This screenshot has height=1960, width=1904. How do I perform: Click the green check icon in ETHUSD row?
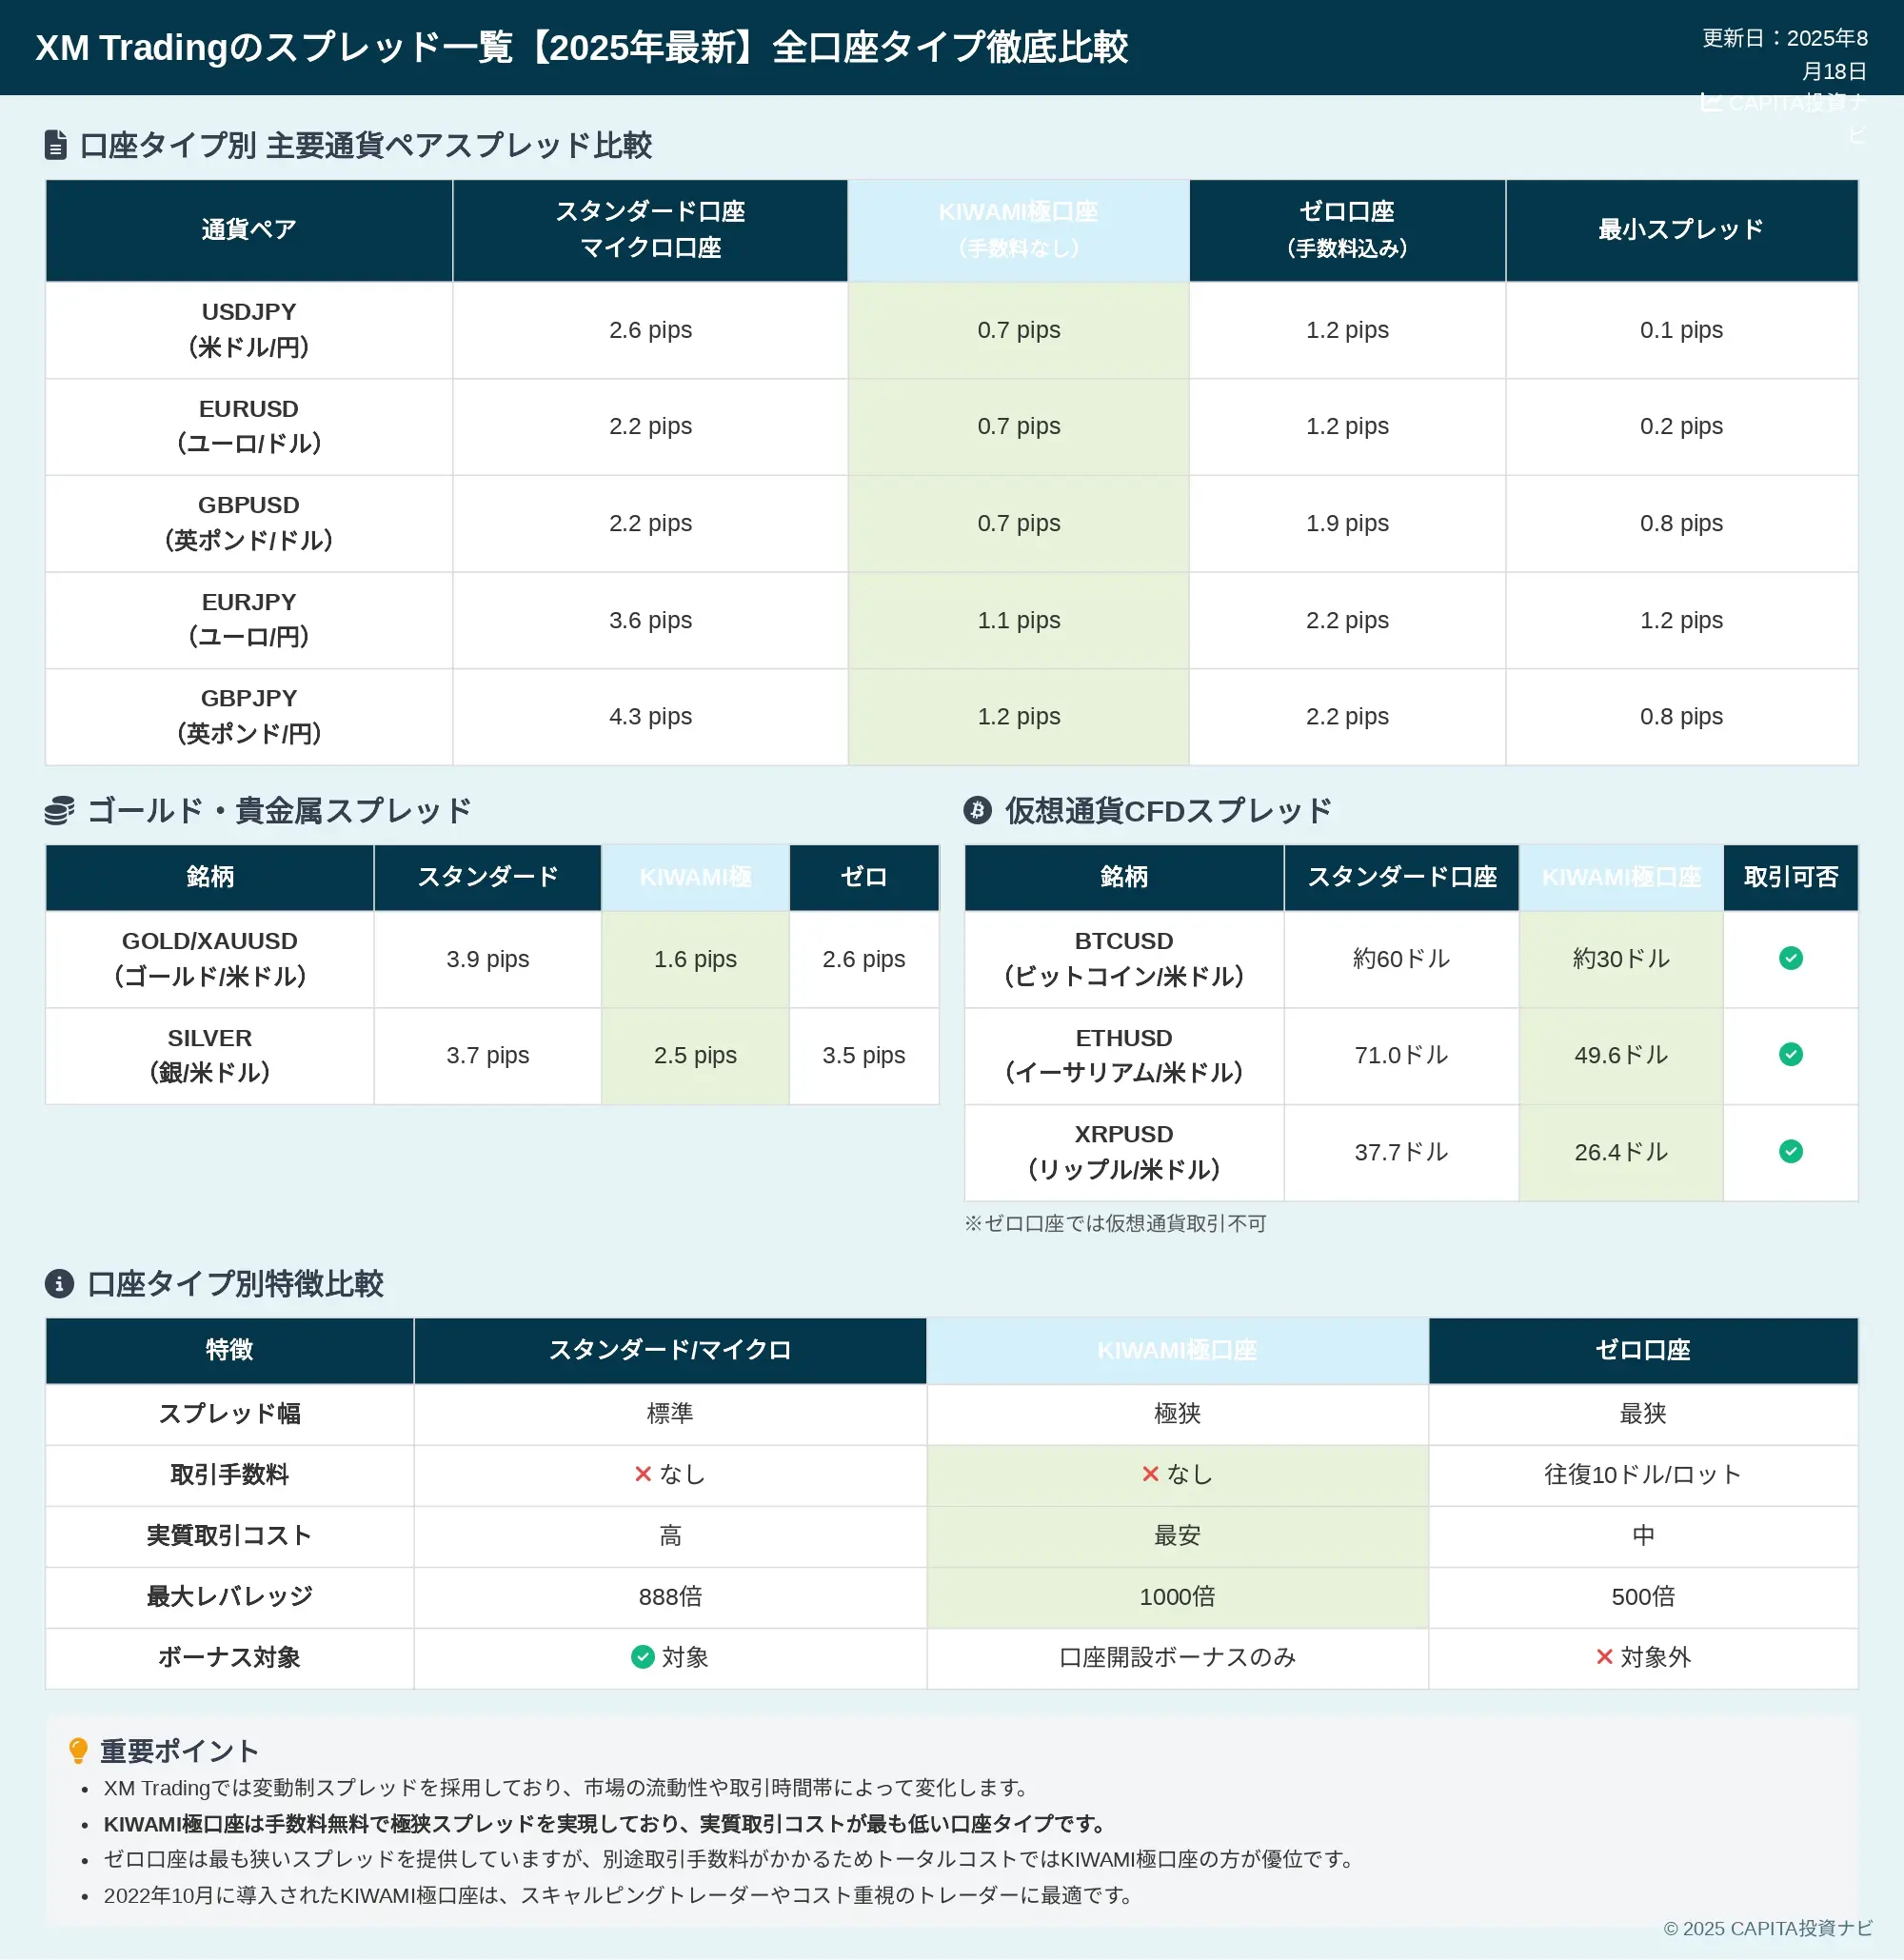pos(1790,1054)
